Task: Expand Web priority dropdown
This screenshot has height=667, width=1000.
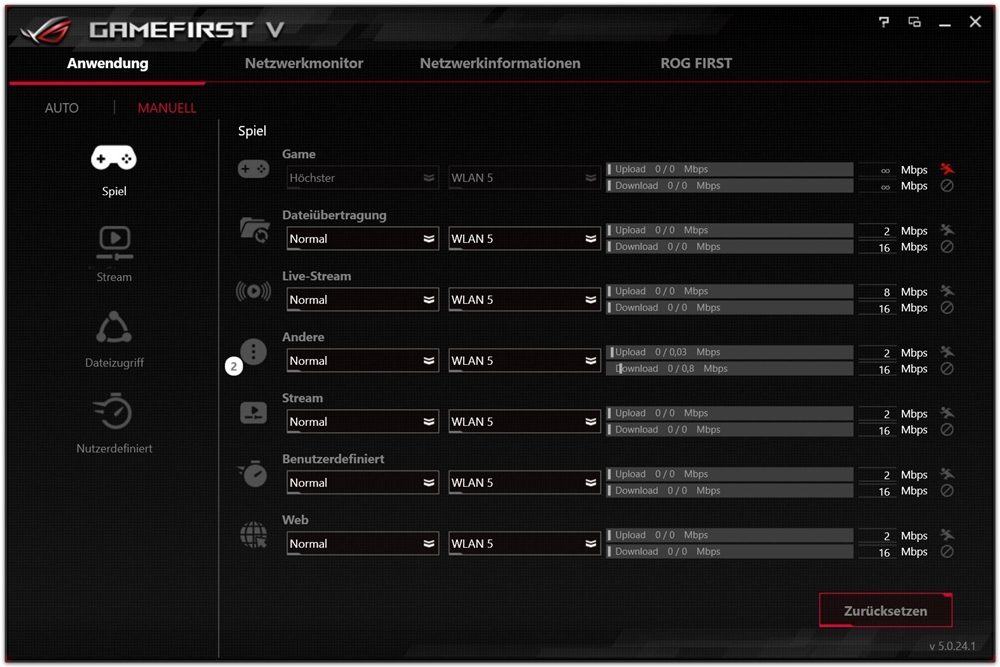Action: (x=362, y=544)
